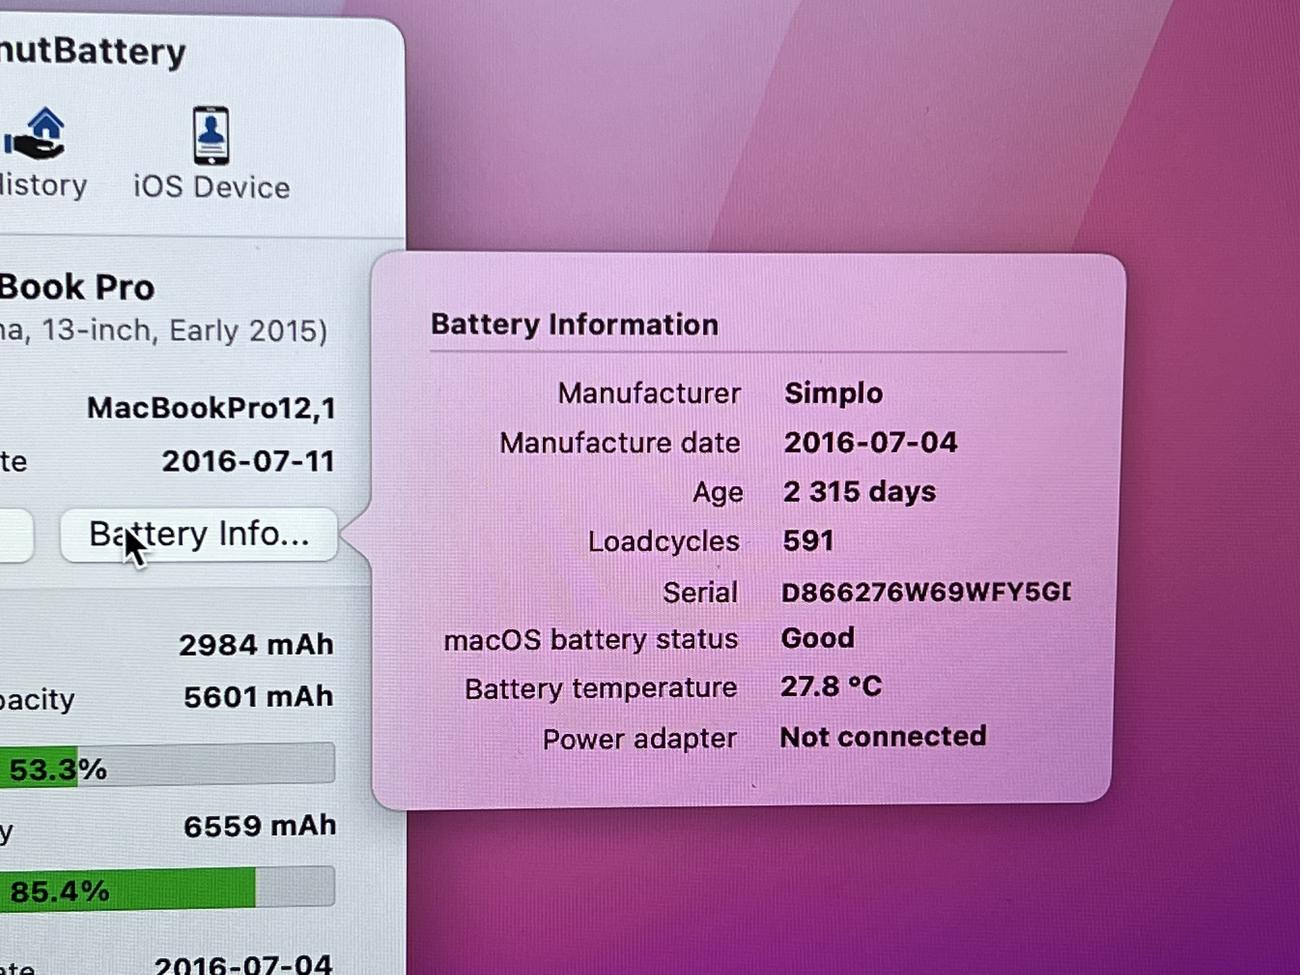The height and width of the screenshot is (975, 1300).
Task: Select the date '2016-07-11'
Action: (x=248, y=461)
